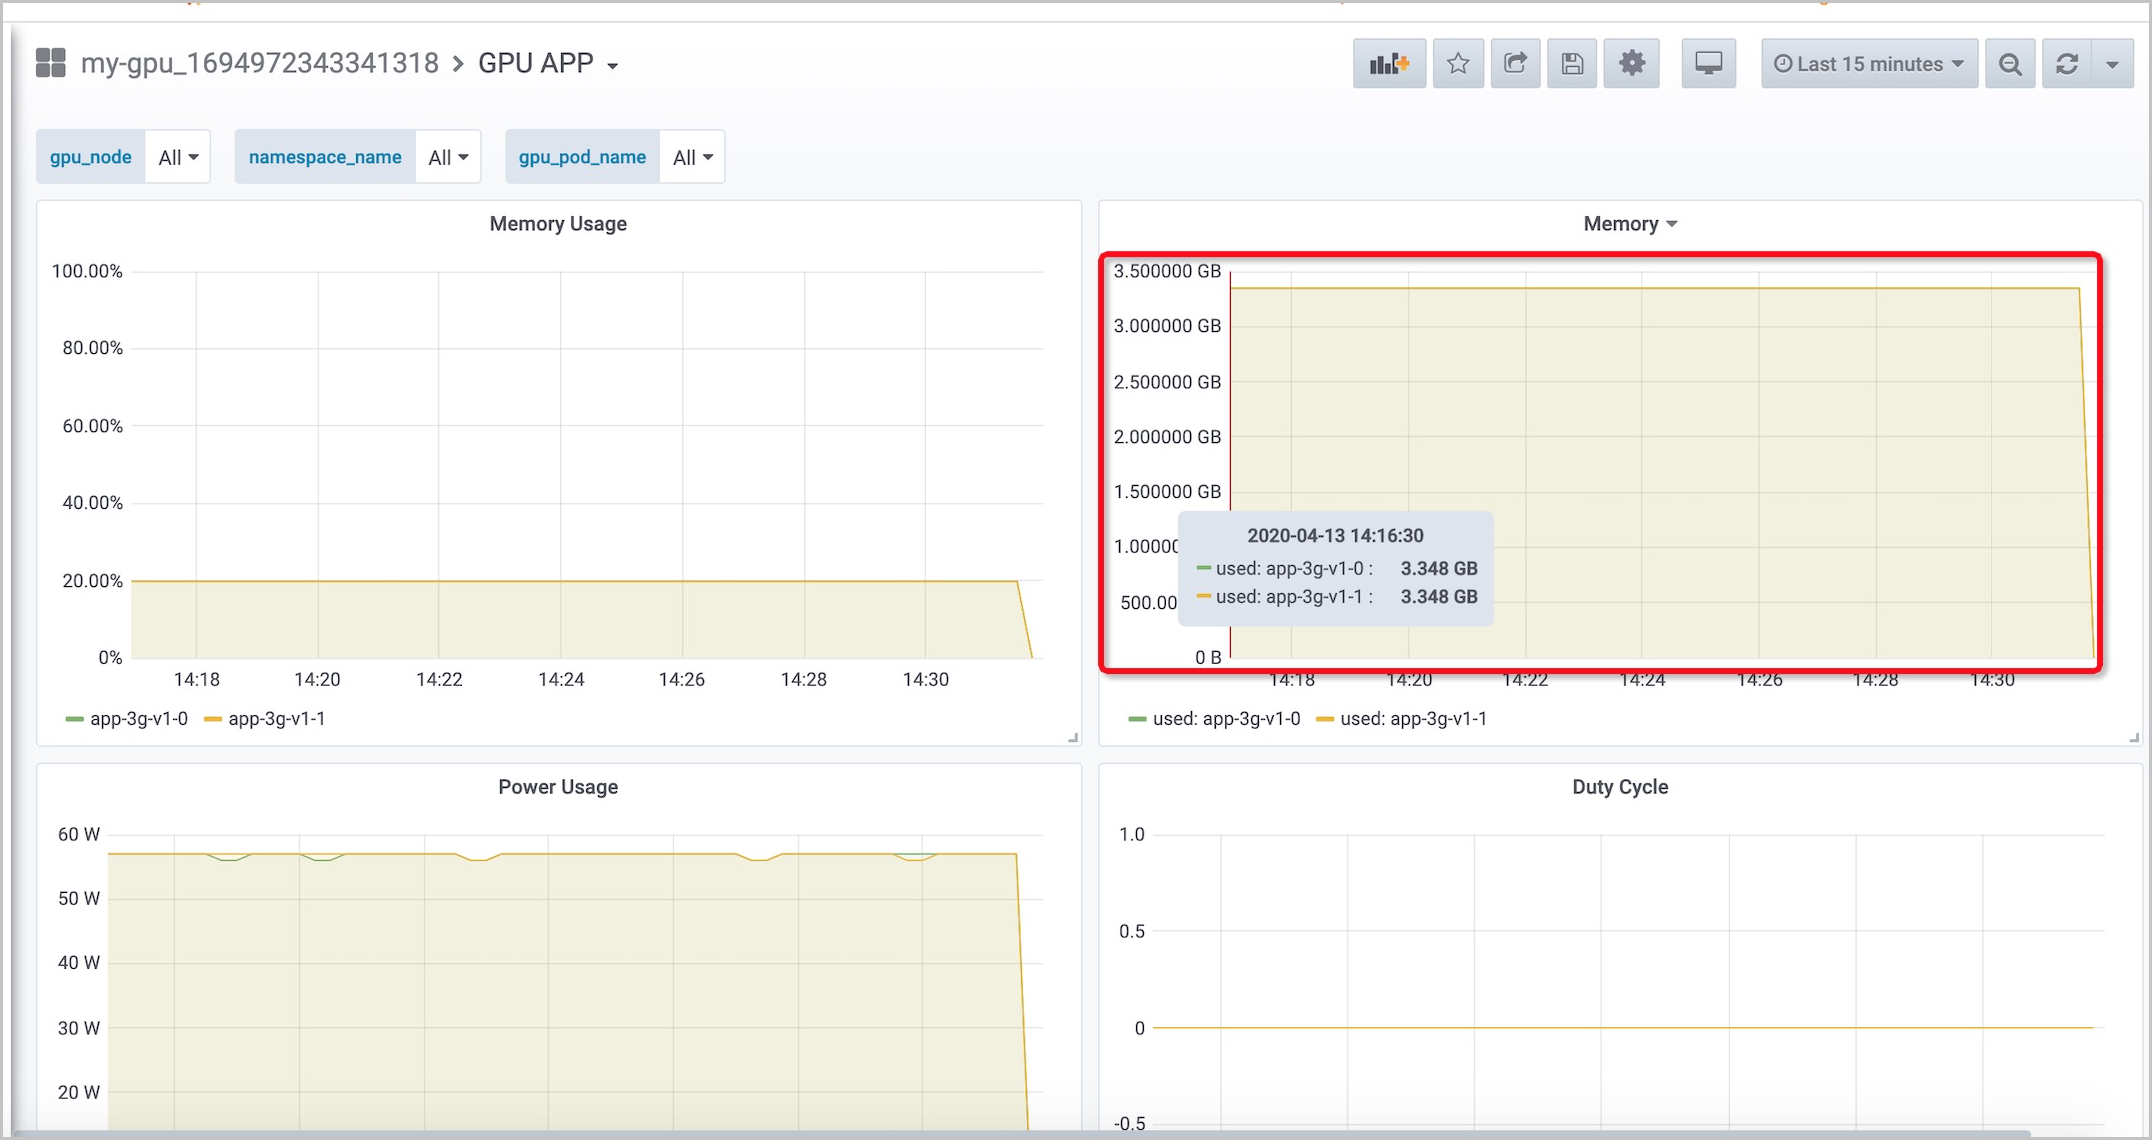Click the Add panel icon
This screenshot has width=2152, height=1140.
point(1389,62)
